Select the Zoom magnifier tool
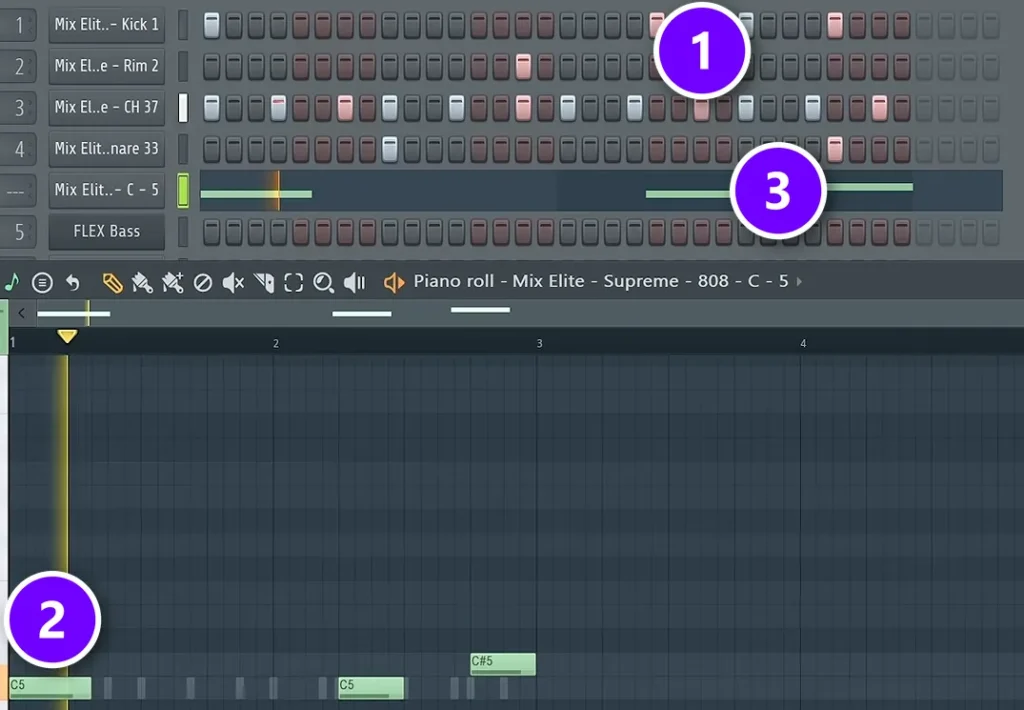Viewport: 1024px width, 710px height. (x=323, y=283)
